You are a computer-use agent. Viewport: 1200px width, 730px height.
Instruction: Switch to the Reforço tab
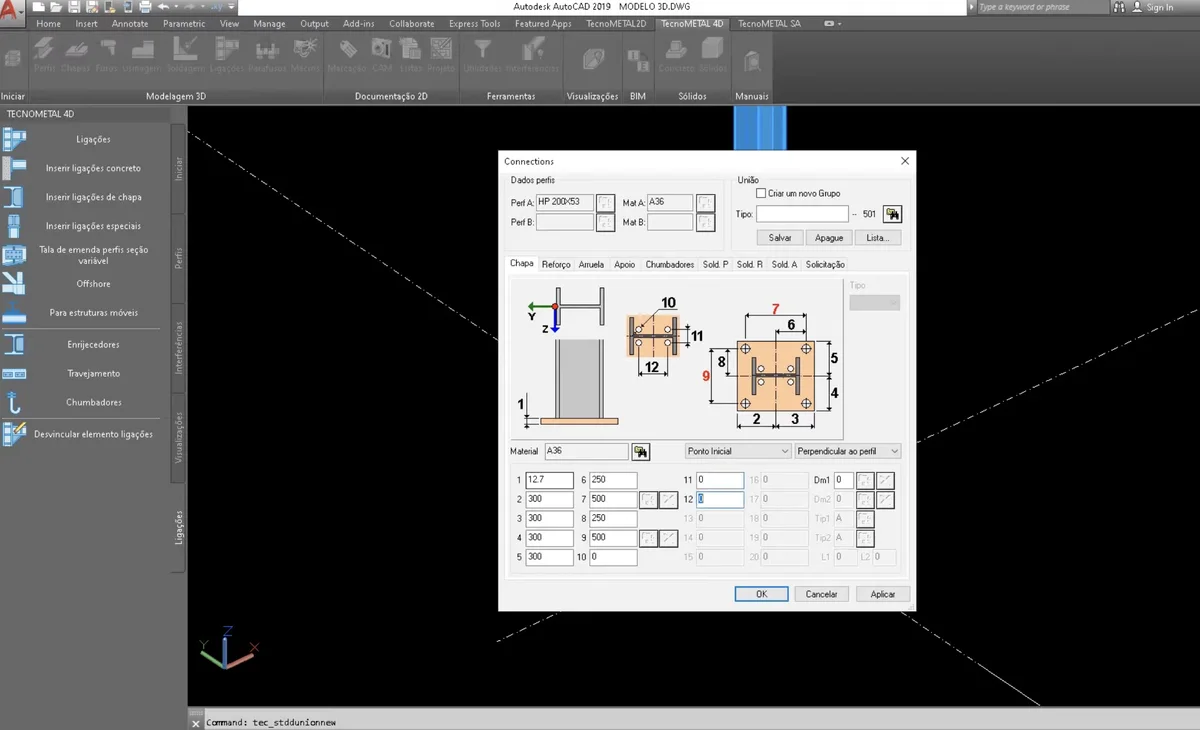tap(555, 263)
